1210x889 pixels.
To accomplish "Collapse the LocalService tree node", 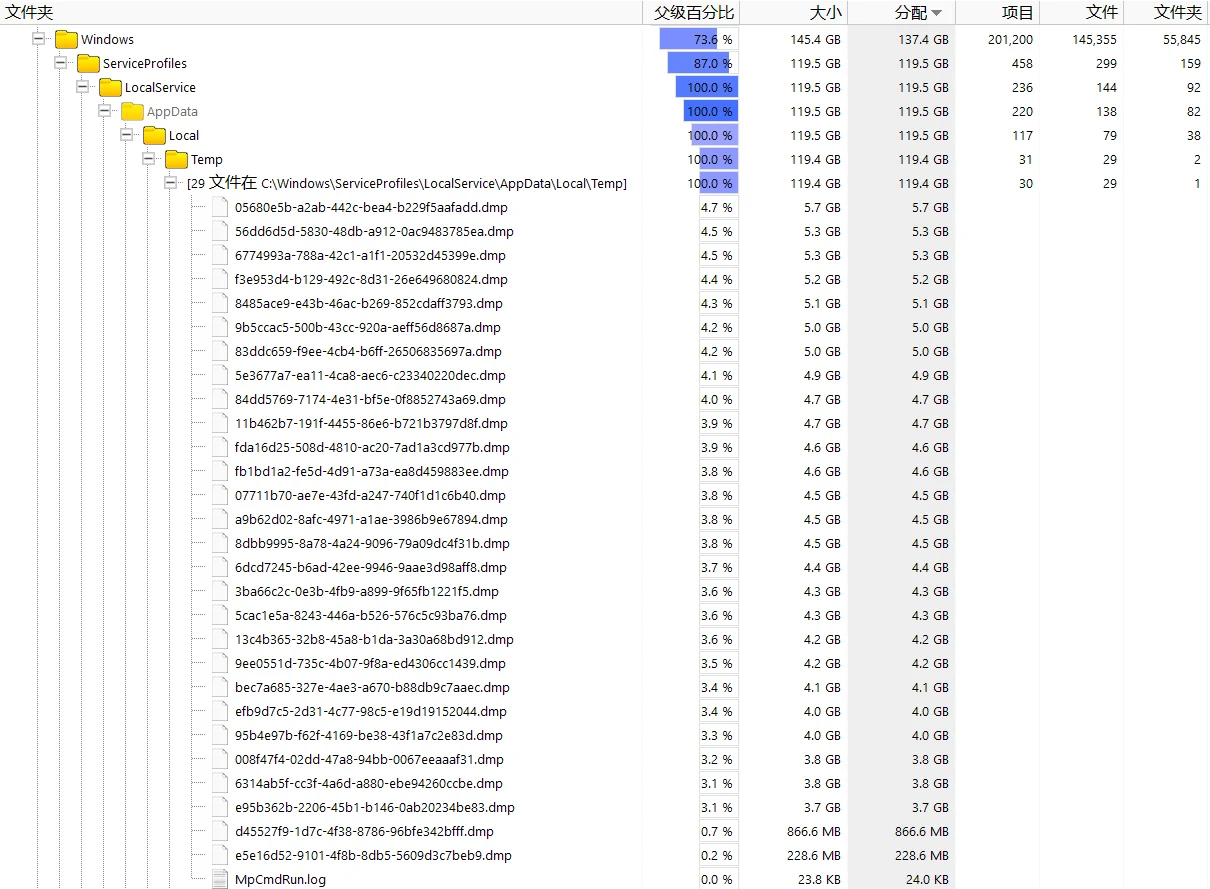I will (82, 87).
